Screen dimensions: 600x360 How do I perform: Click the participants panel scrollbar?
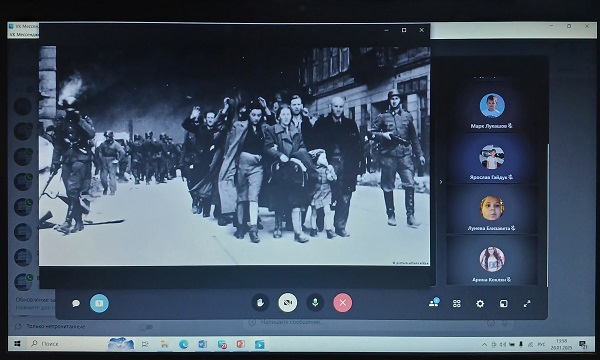[548, 214]
